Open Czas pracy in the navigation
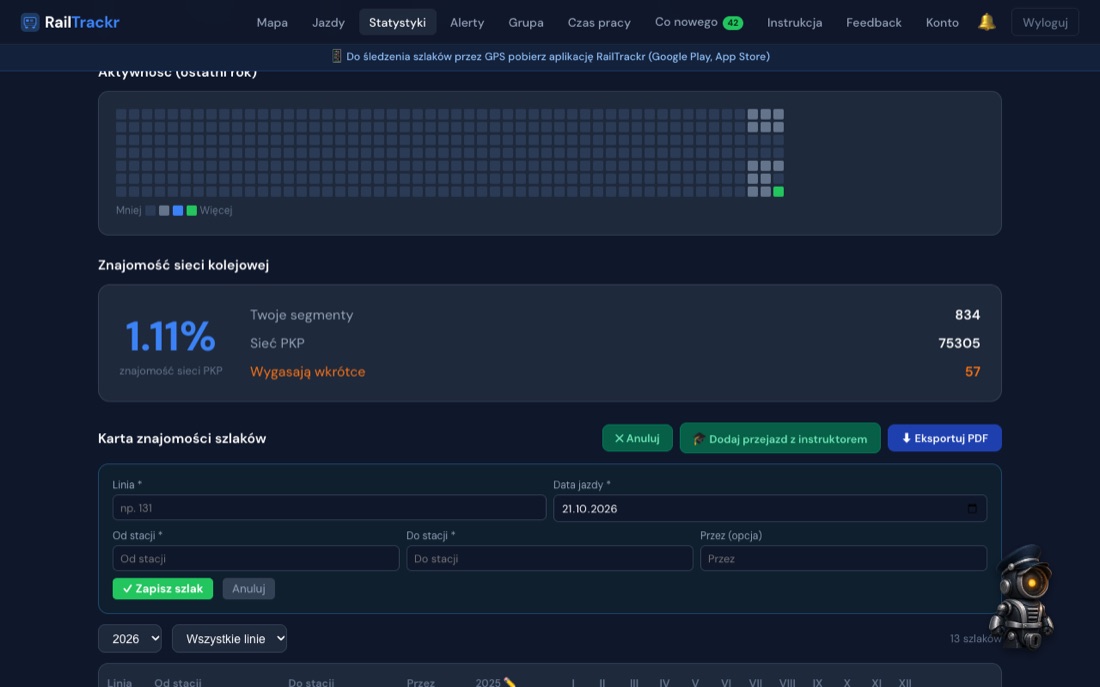 point(599,22)
